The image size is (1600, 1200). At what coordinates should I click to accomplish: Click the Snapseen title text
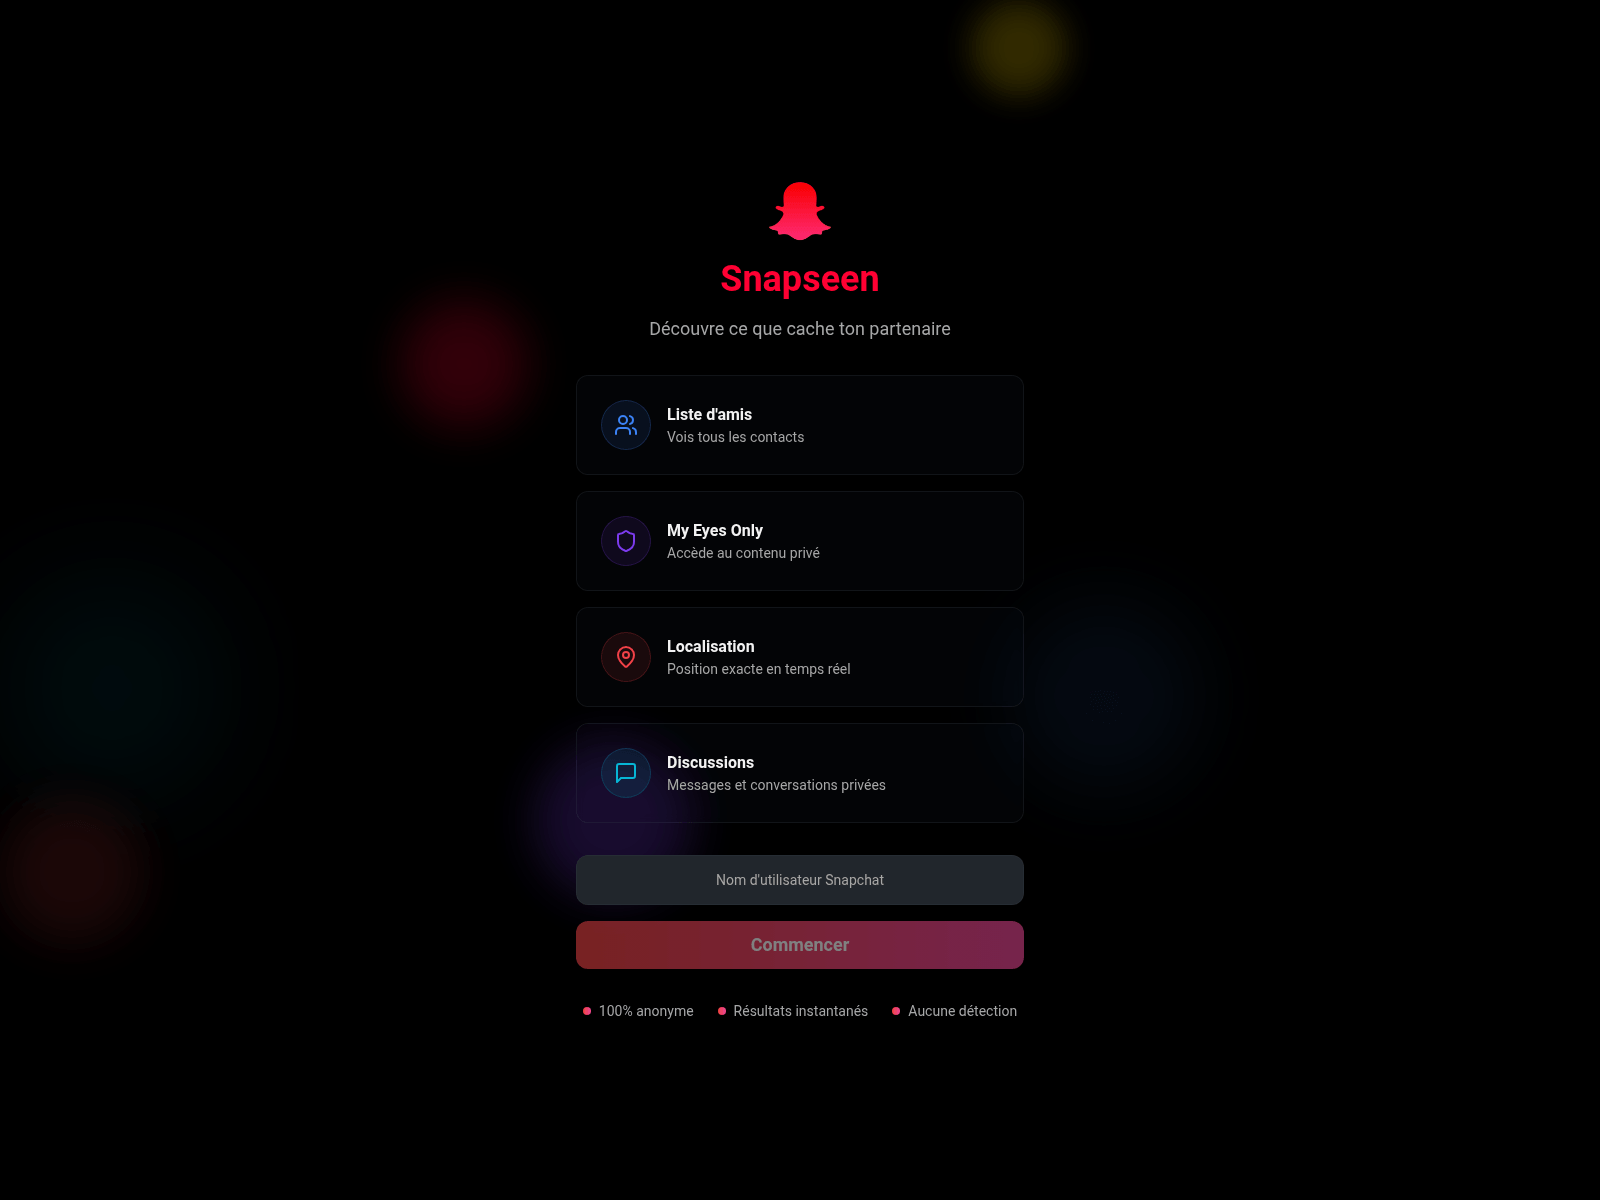click(800, 279)
